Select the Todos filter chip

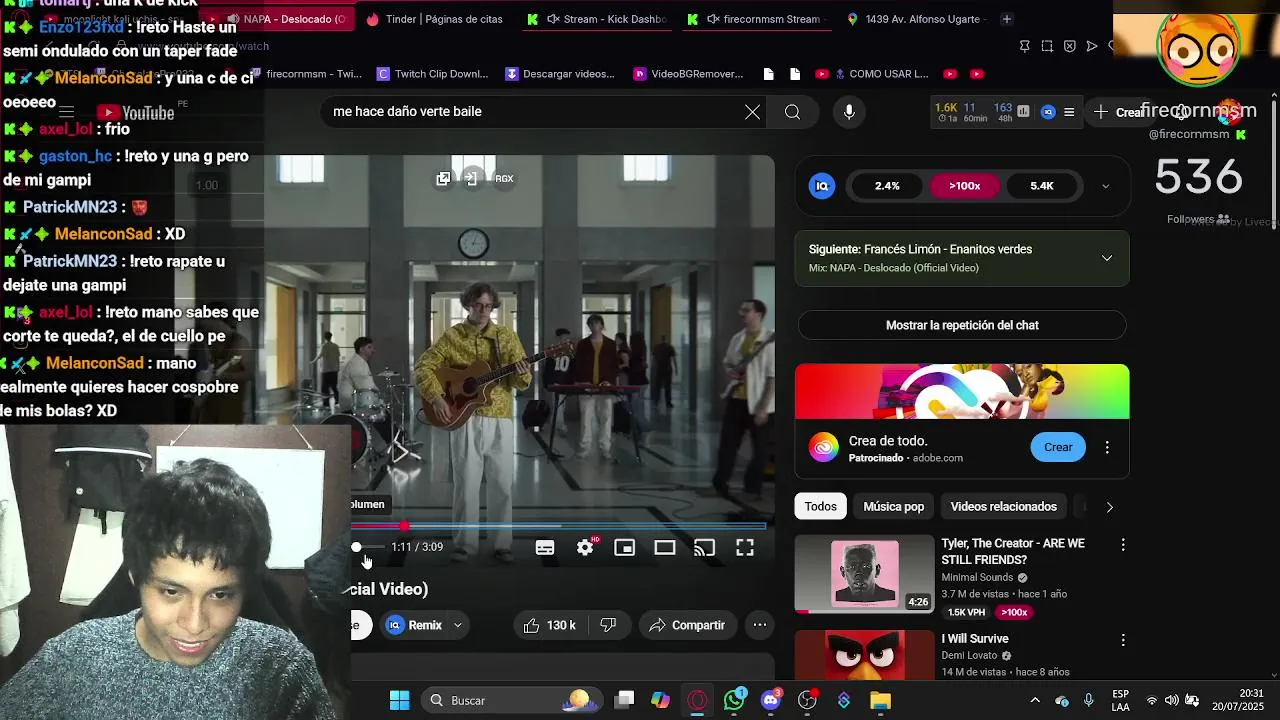pyautogui.click(x=821, y=507)
